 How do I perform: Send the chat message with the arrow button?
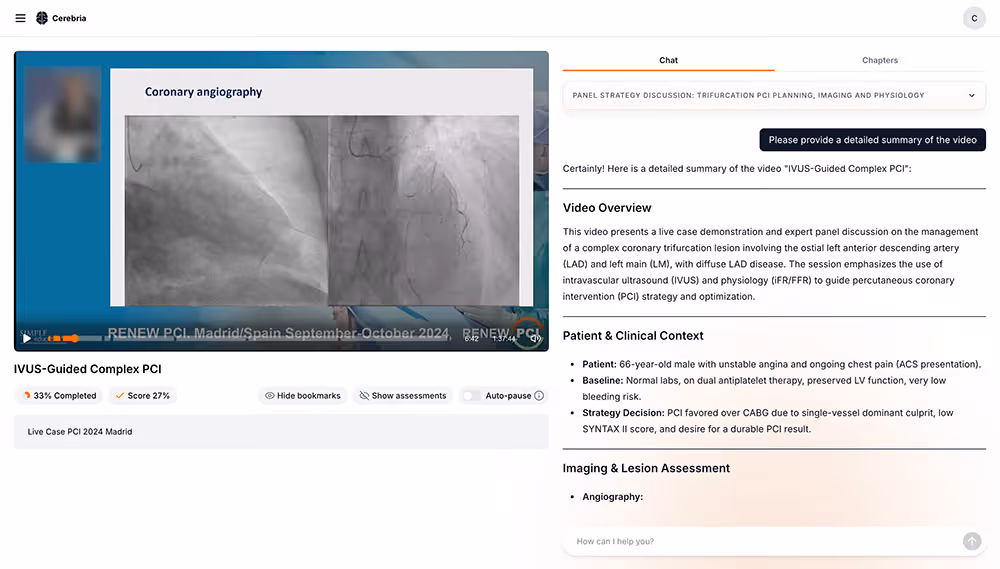[x=972, y=541]
